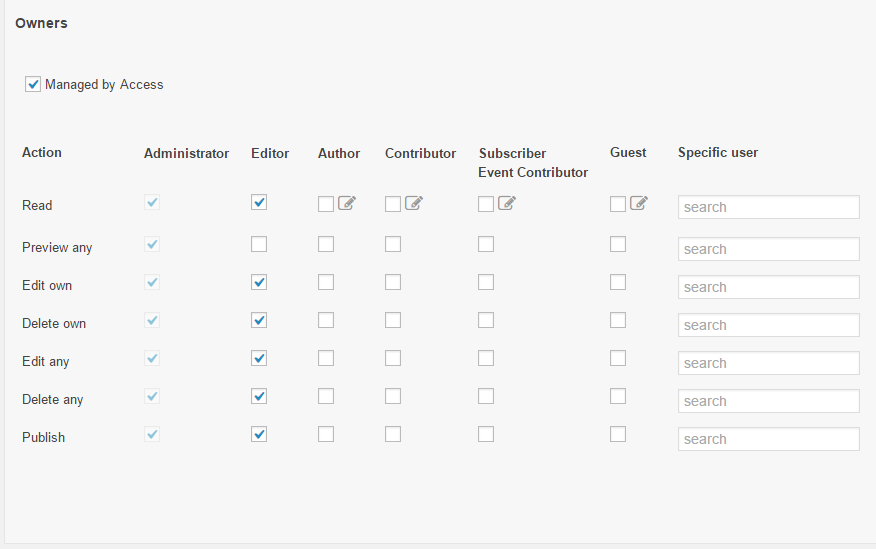876x549 pixels.
Task: Click the edit pencil icon under Guest
Action: tap(639, 203)
